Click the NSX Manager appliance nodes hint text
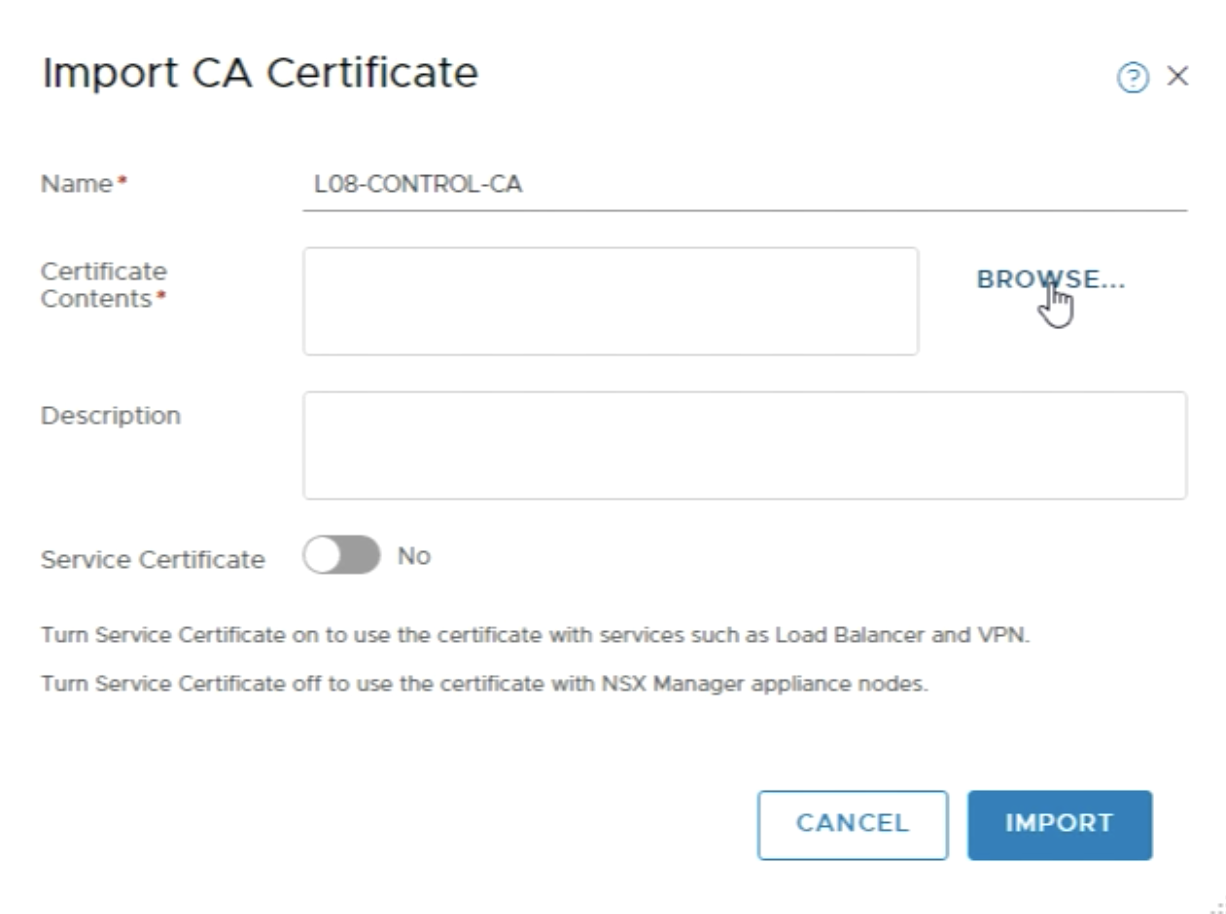This screenshot has width=1226, height=914. coord(486,686)
